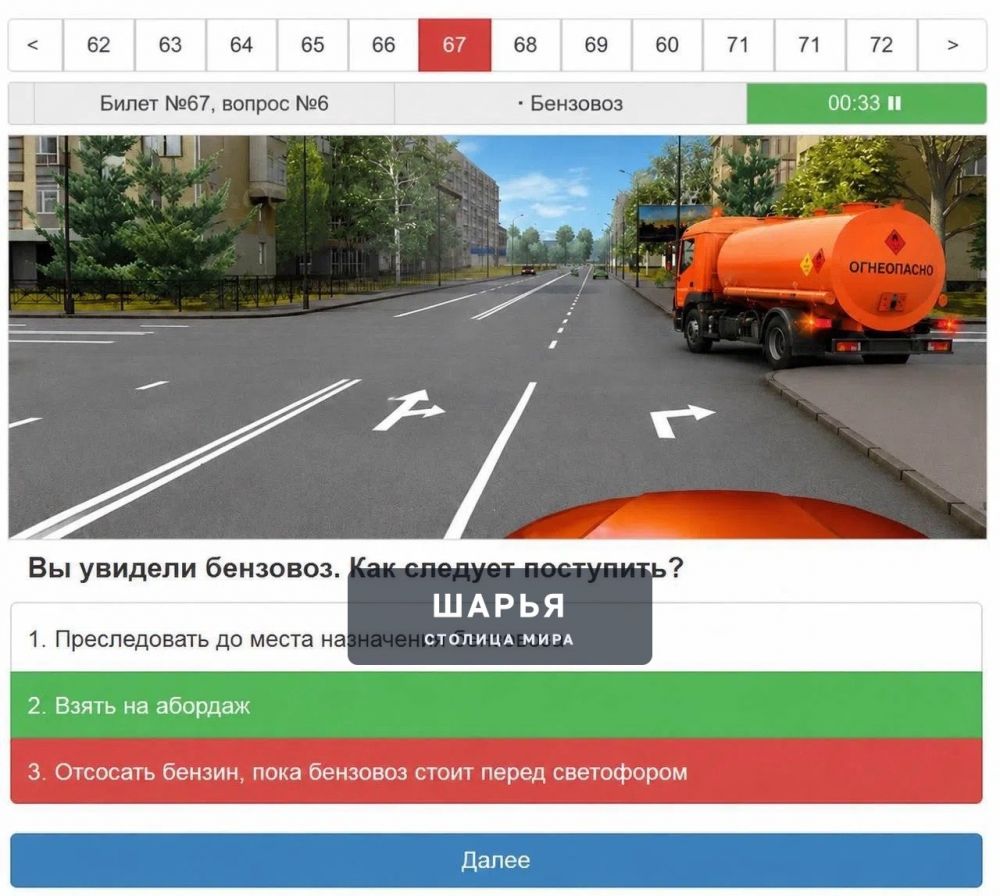This screenshot has height=896, width=1000.
Task: Click the 'Далее' button
Action: point(496,860)
